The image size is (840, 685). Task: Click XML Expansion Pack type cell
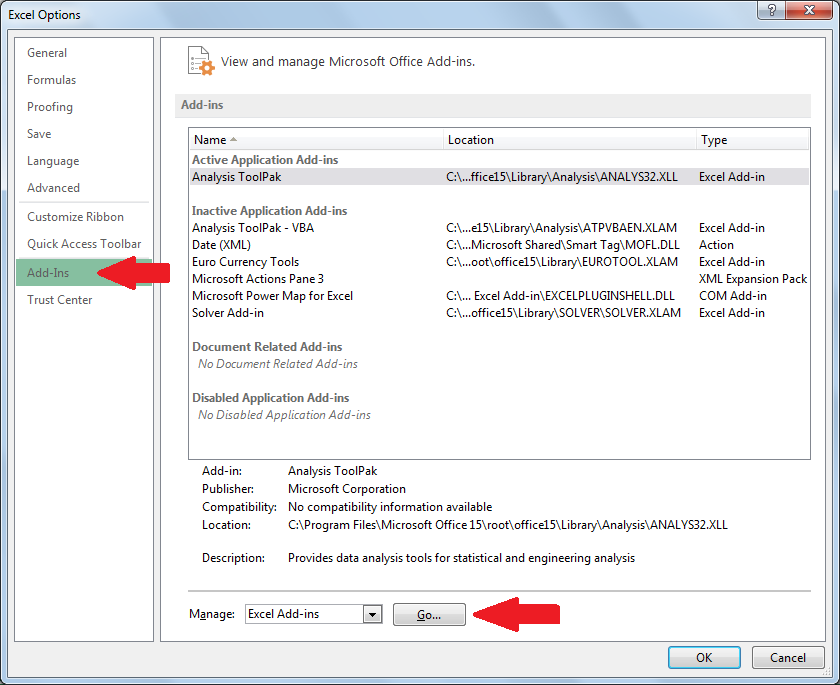[753, 279]
